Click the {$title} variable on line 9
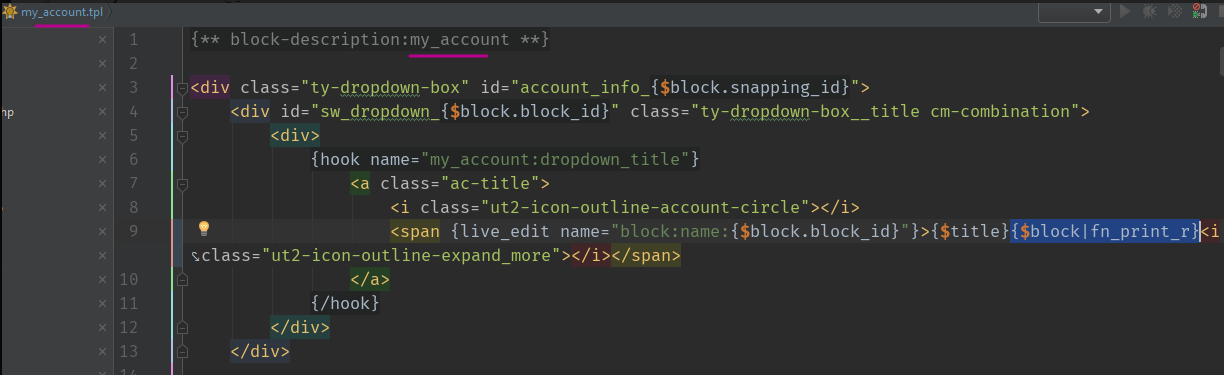 (x=969, y=232)
